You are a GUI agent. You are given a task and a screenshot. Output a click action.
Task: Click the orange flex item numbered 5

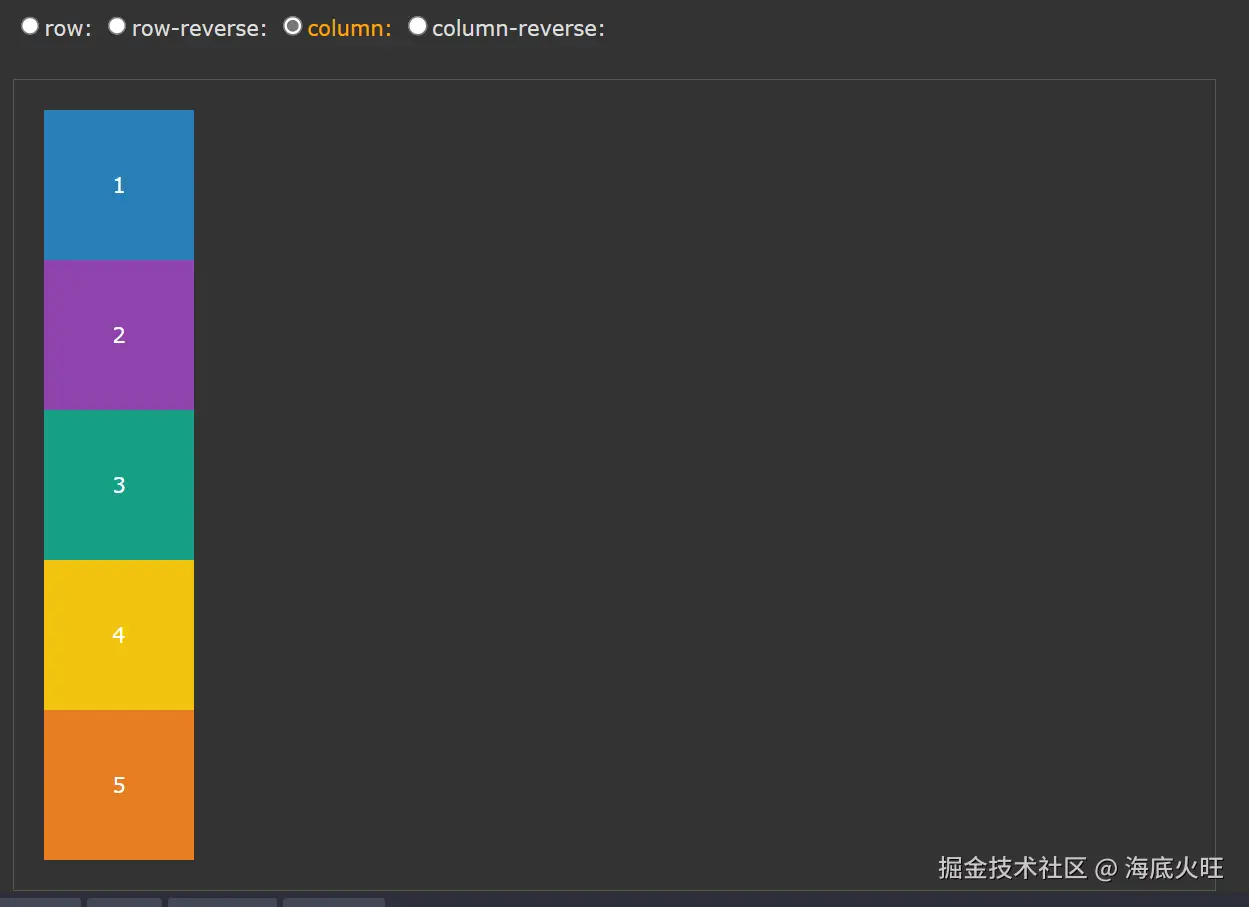[x=118, y=785]
